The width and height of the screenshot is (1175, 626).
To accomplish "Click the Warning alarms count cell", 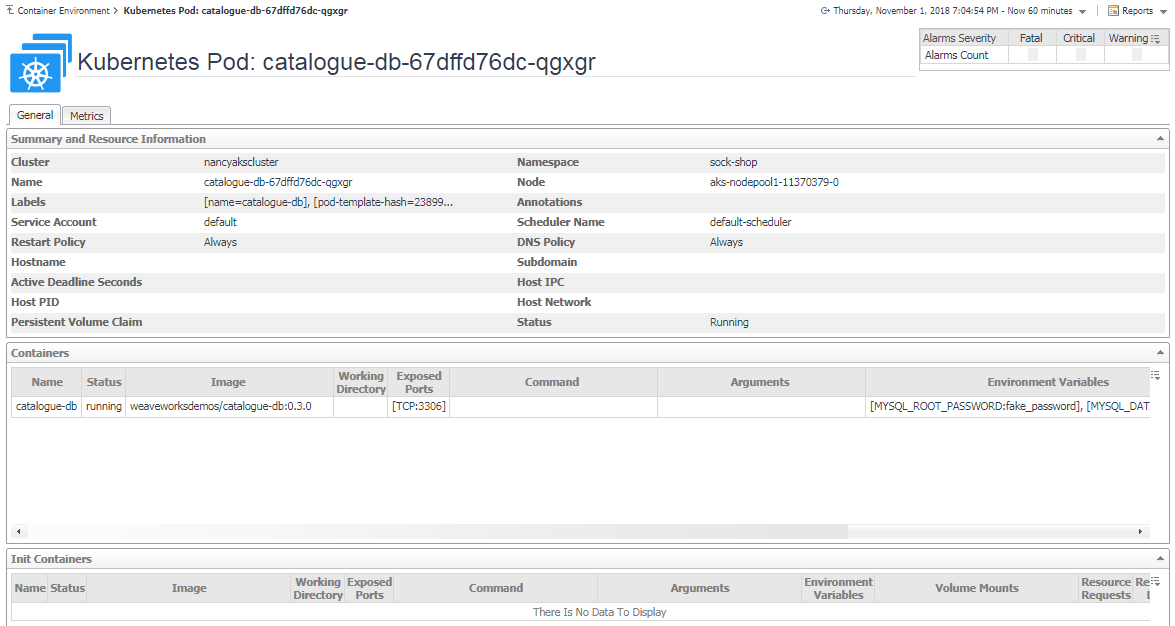I will [1136, 55].
